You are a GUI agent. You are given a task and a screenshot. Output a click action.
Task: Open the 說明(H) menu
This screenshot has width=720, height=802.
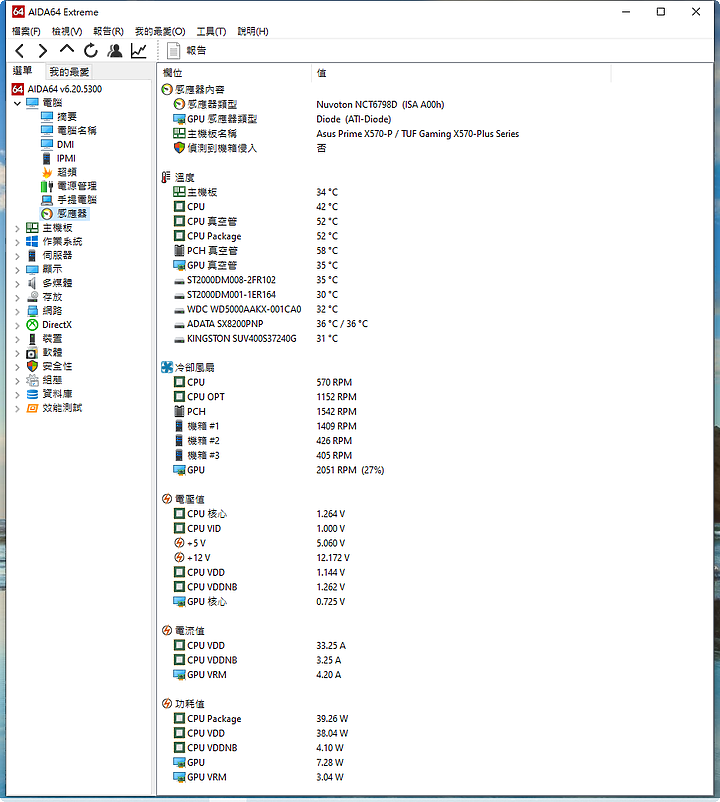point(253,31)
